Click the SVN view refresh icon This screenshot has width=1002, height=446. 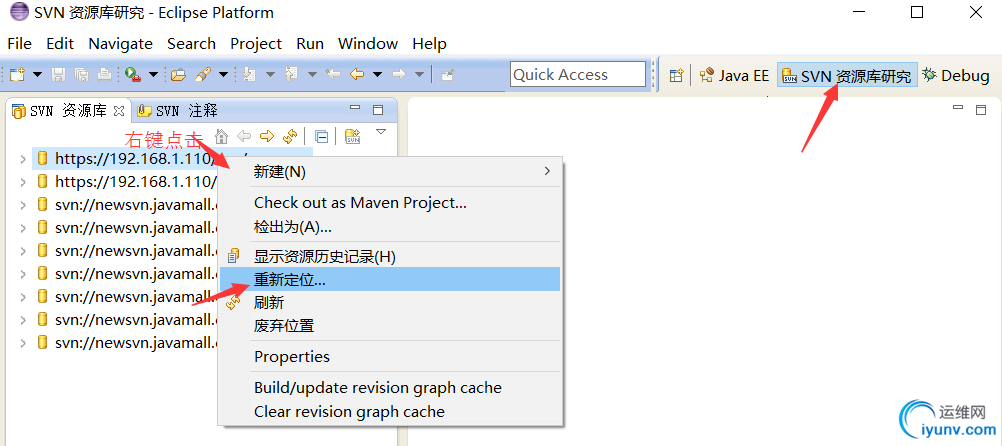coord(290,135)
